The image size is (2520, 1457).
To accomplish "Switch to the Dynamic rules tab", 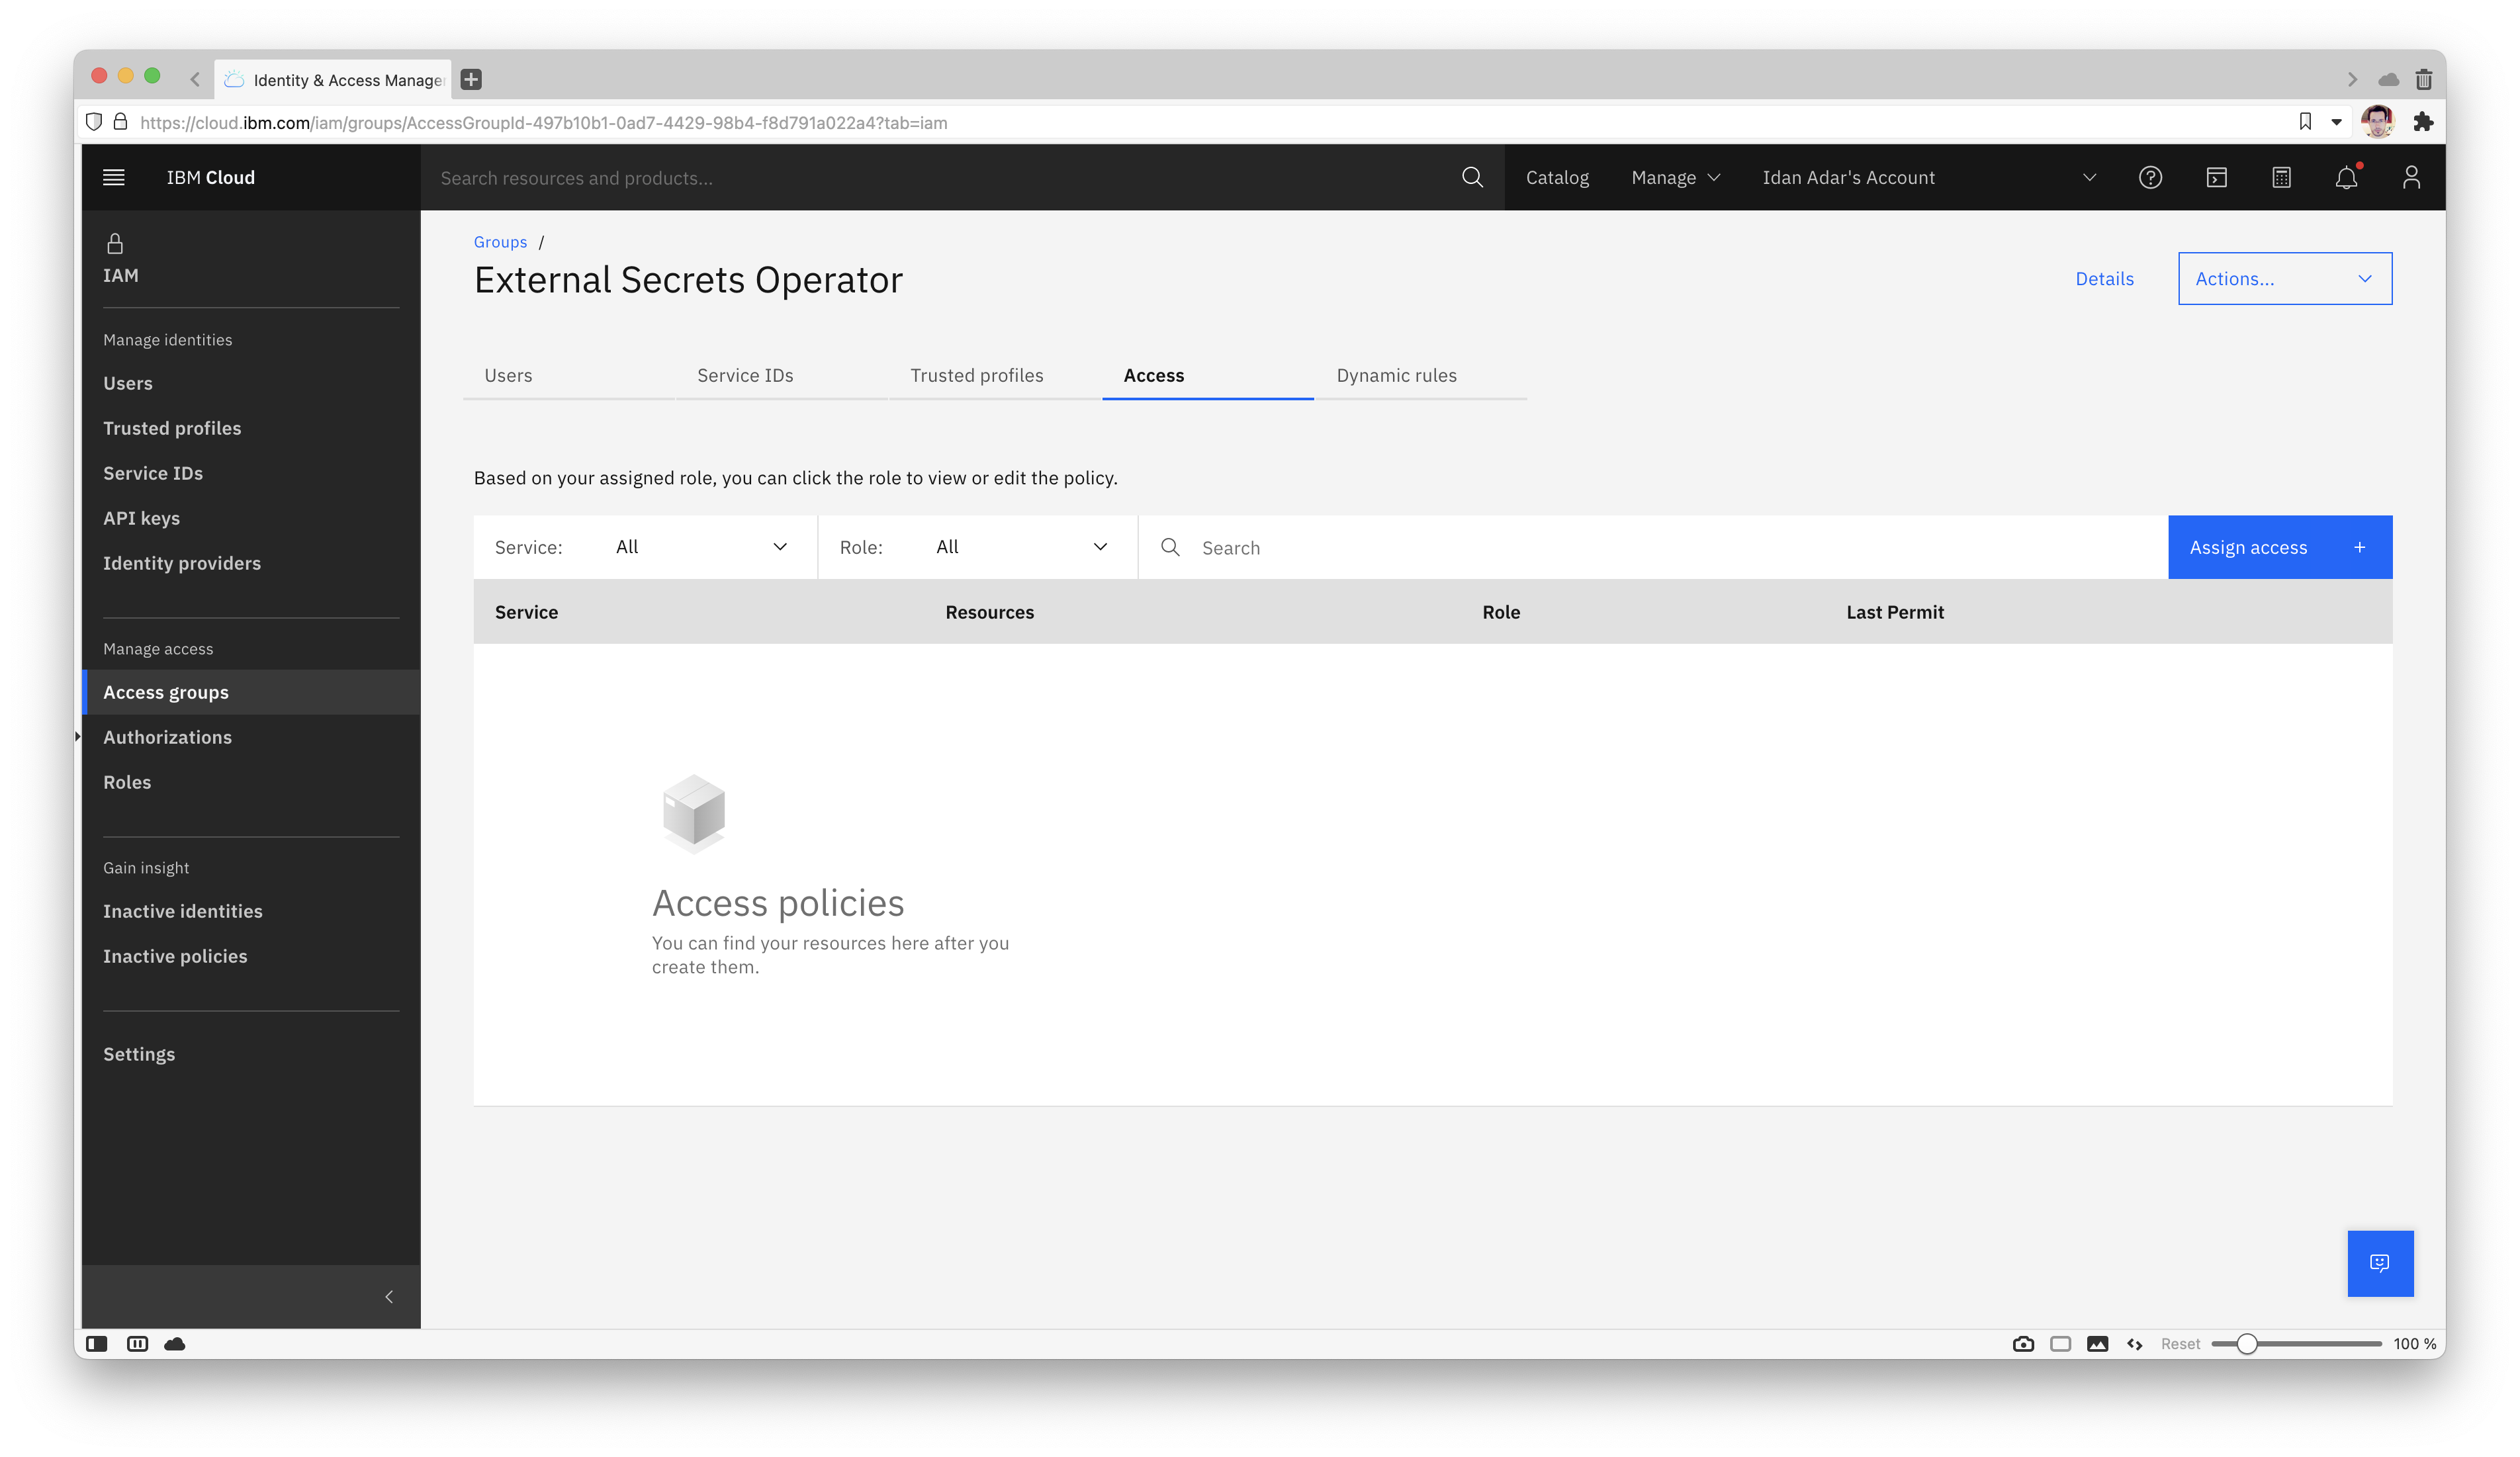I will [x=1396, y=376].
